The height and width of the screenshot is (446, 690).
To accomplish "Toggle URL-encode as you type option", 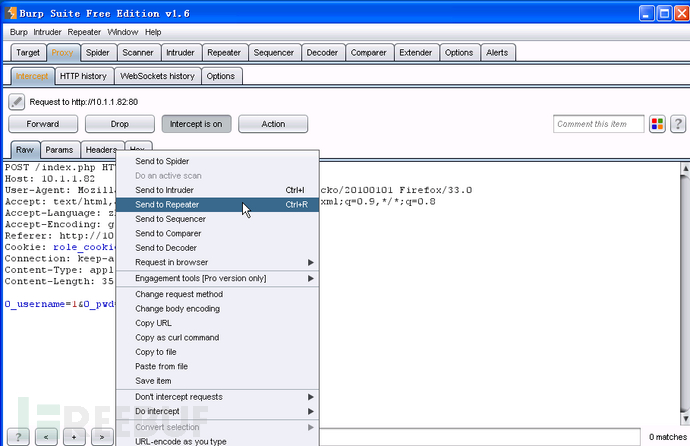I will pos(217,441).
